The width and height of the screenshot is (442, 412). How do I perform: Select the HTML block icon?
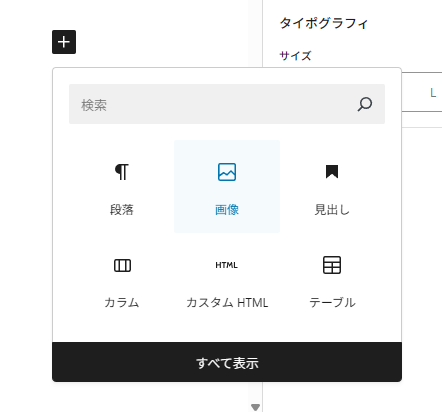[227, 265]
